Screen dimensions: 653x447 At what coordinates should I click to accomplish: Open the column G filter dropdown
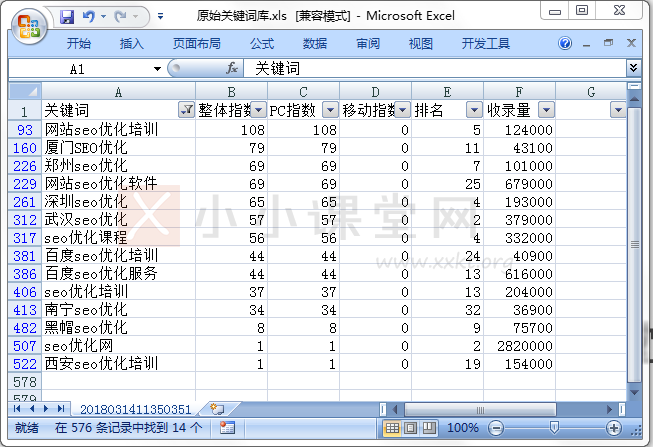coord(618,110)
